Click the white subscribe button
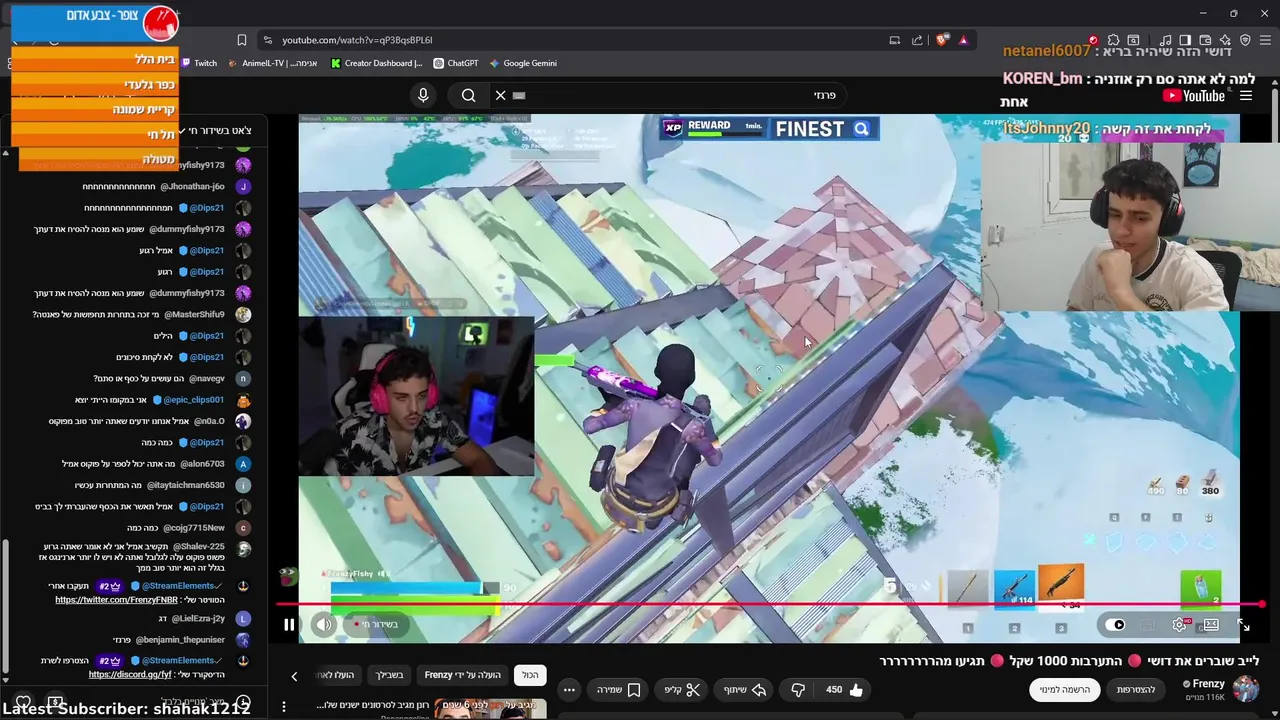This screenshot has height=720, width=1280. pyautogui.click(x=1064, y=690)
